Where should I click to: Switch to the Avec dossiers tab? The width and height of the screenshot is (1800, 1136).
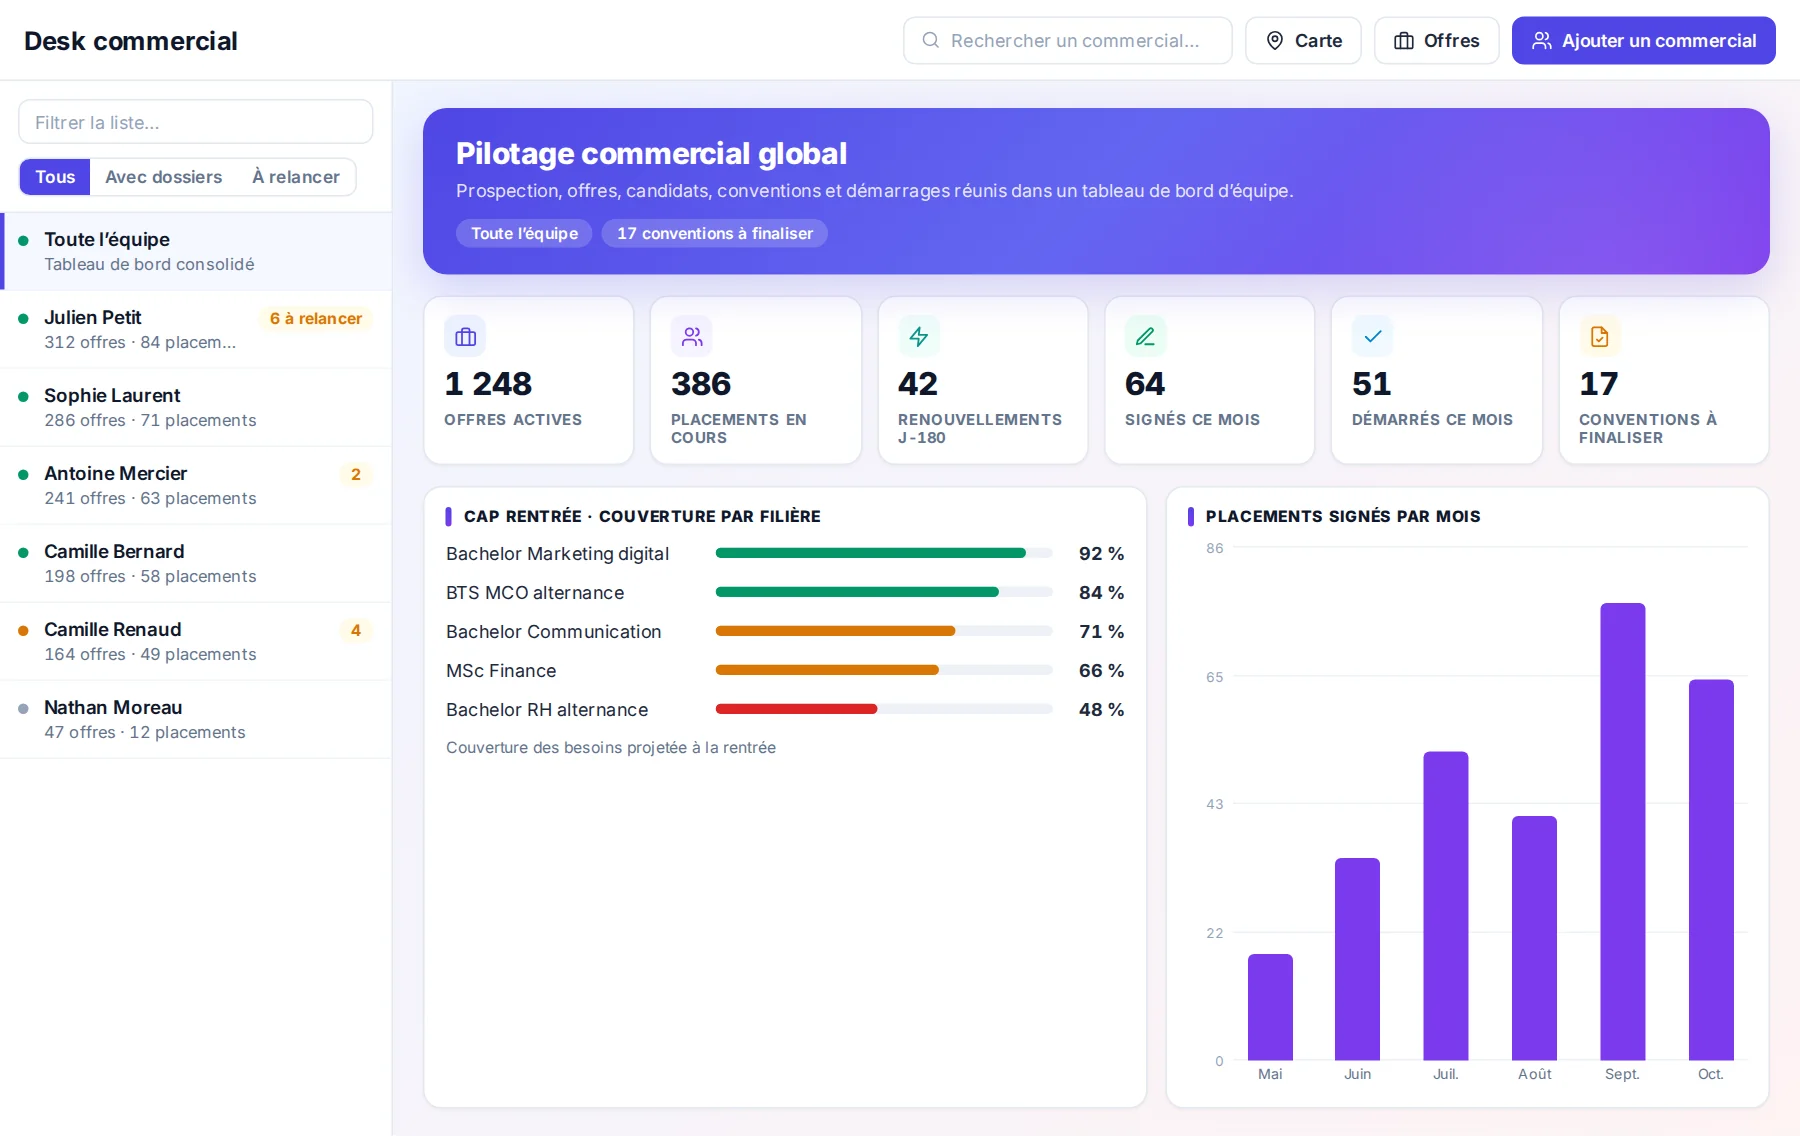coord(164,177)
